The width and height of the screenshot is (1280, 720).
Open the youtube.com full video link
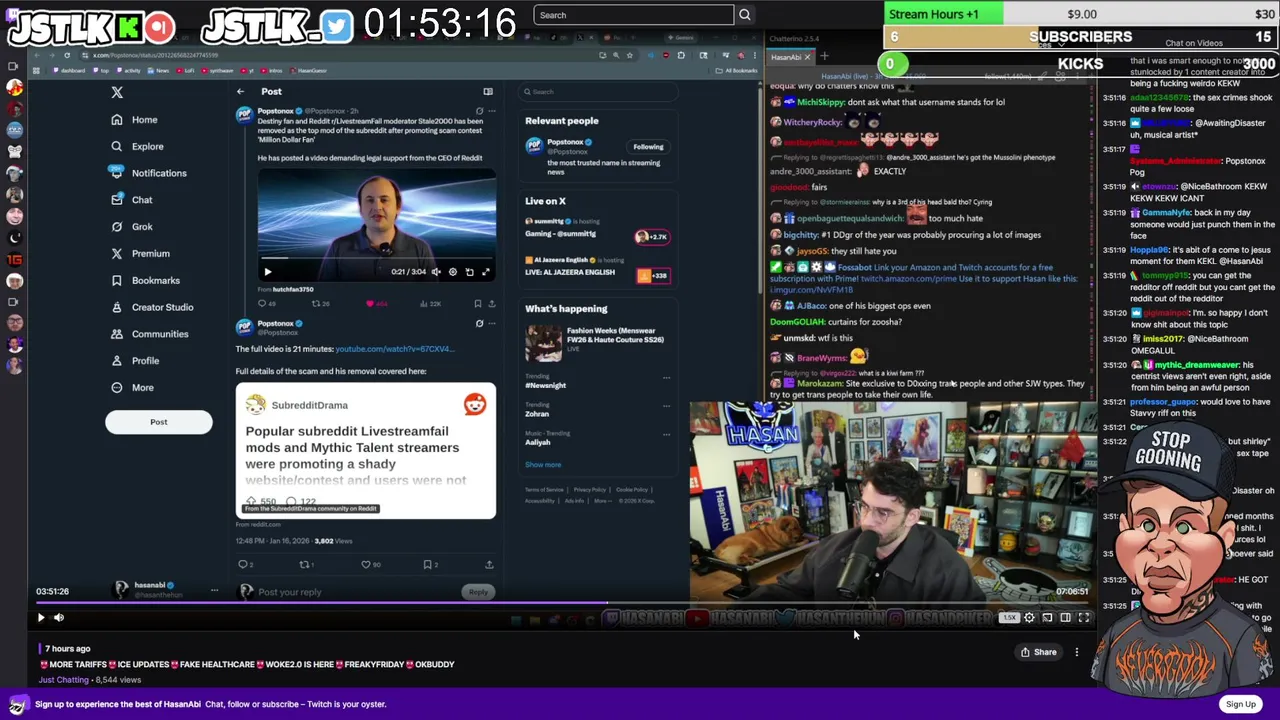(x=394, y=349)
